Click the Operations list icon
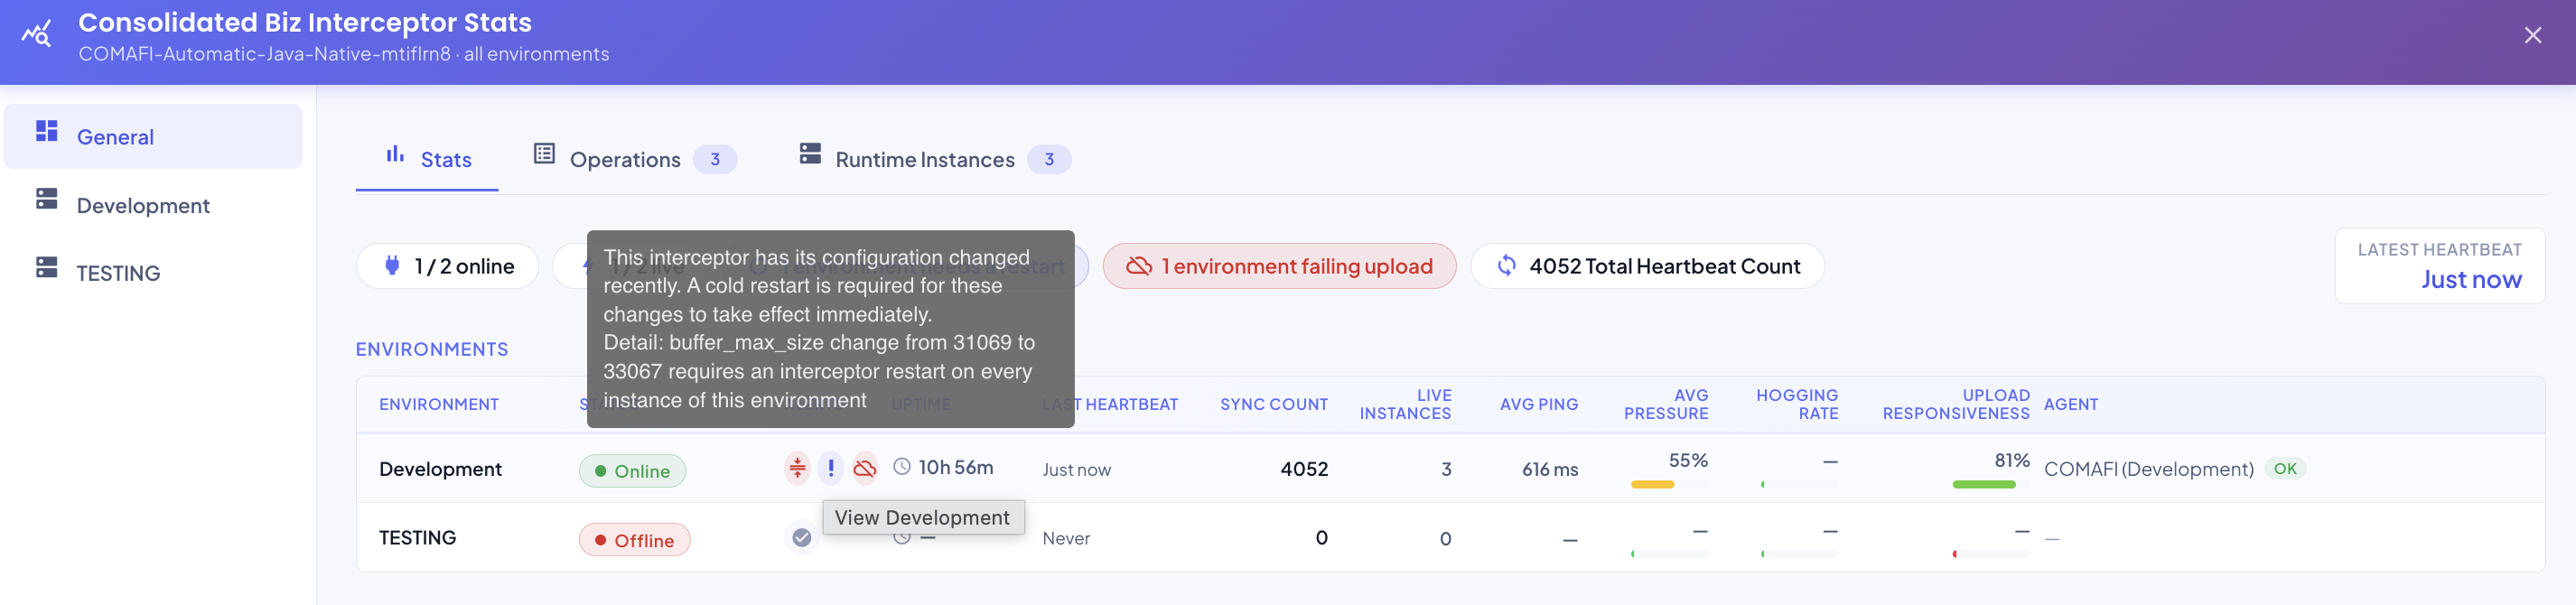Image resolution: width=2576 pixels, height=605 pixels. [x=544, y=153]
